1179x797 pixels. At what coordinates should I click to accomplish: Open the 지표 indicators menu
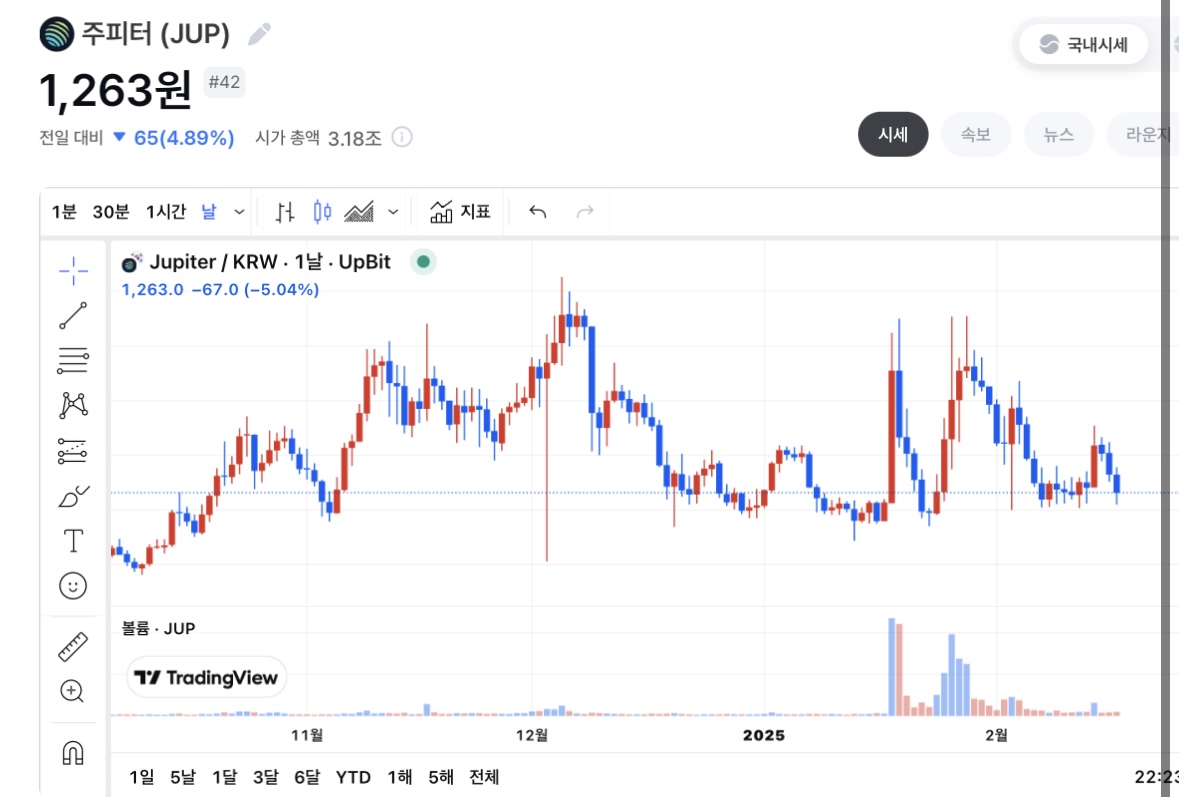[x=460, y=212]
